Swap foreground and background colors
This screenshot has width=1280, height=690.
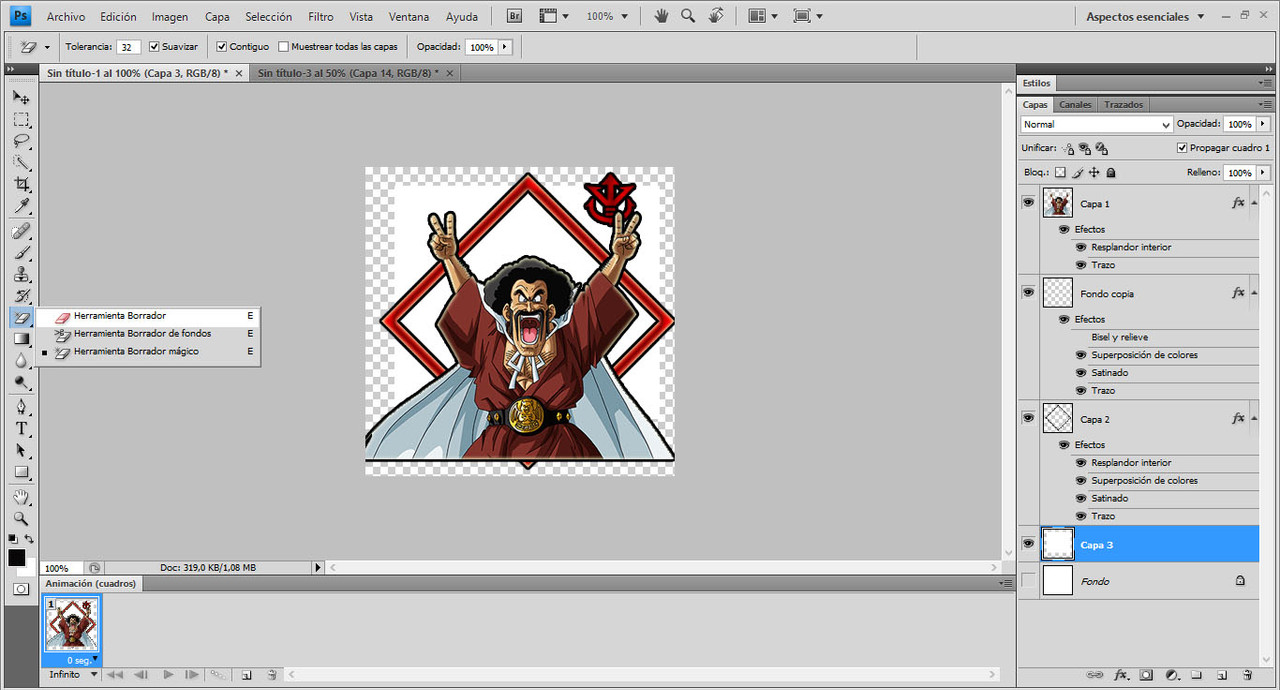[29, 540]
